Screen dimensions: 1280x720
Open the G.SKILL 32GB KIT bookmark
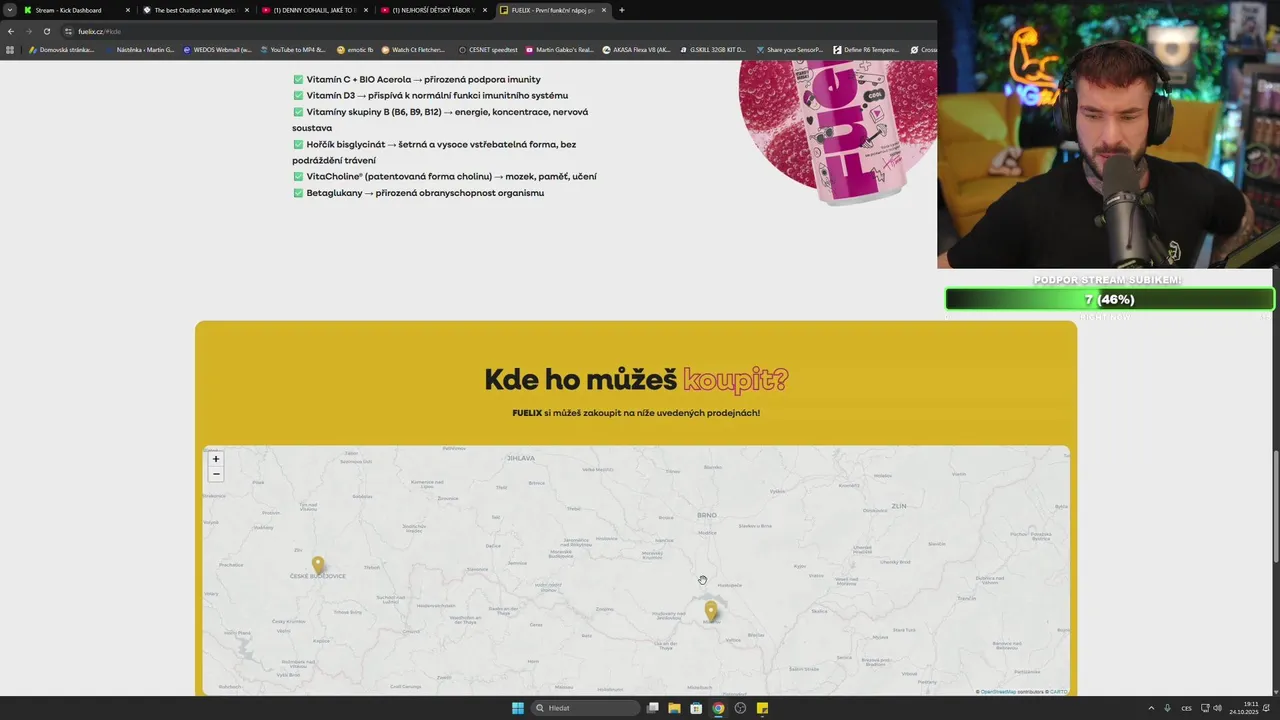[712, 49]
